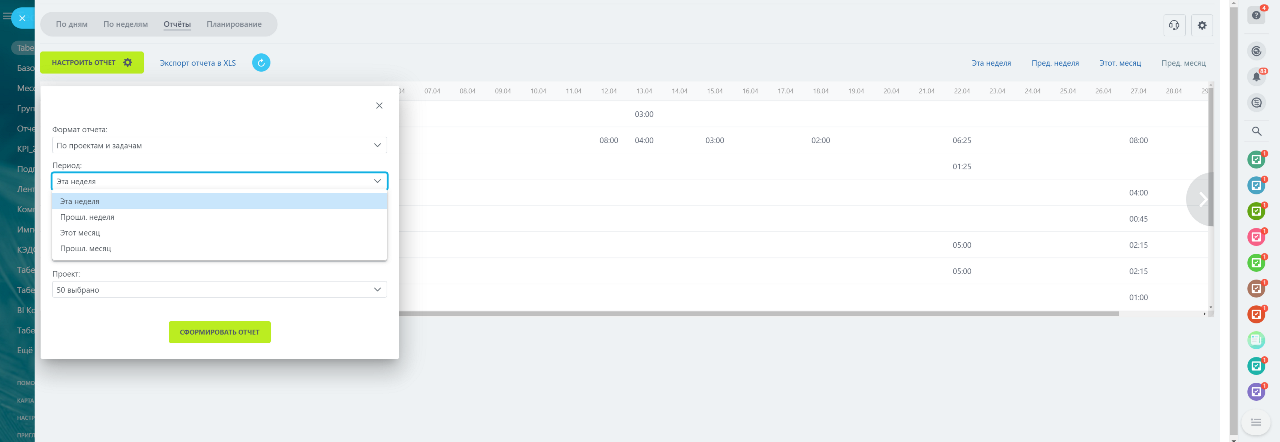Click the '00:45' time cell
Image resolution: width=1280 pixels, height=442 pixels.
[1138, 219]
